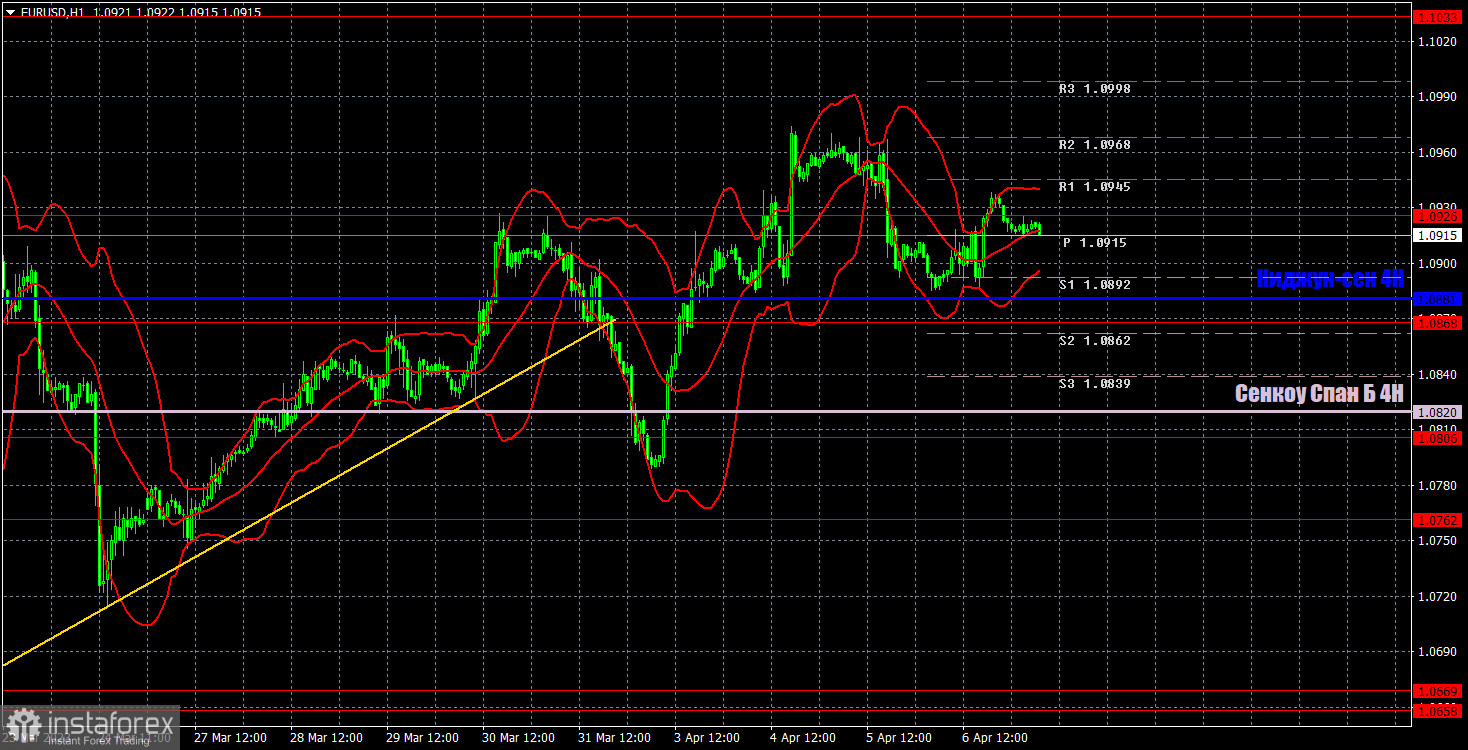Select the R3 1.0998 pivot label

pyautogui.click(x=1095, y=89)
